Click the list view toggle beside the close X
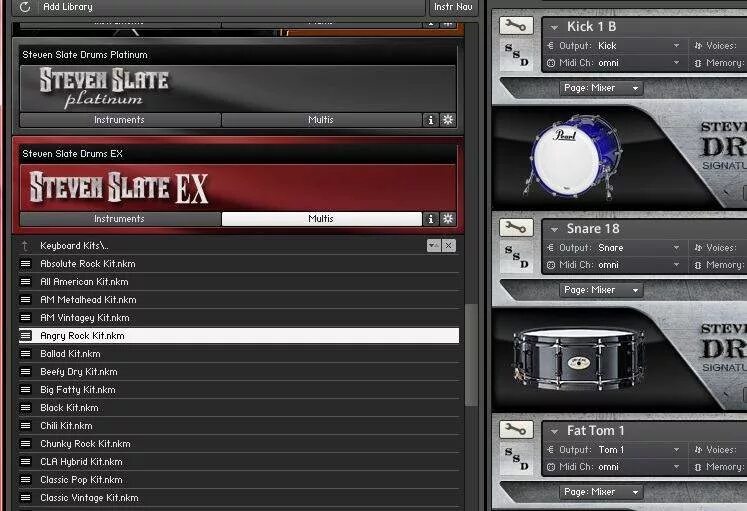 (x=434, y=245)
